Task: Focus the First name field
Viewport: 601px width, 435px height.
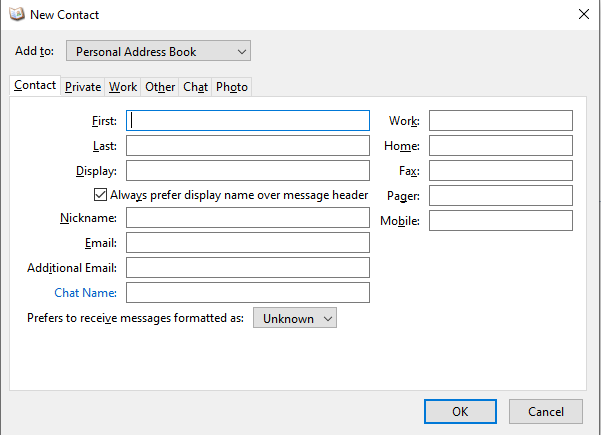Action: click(x=248, y=121)
